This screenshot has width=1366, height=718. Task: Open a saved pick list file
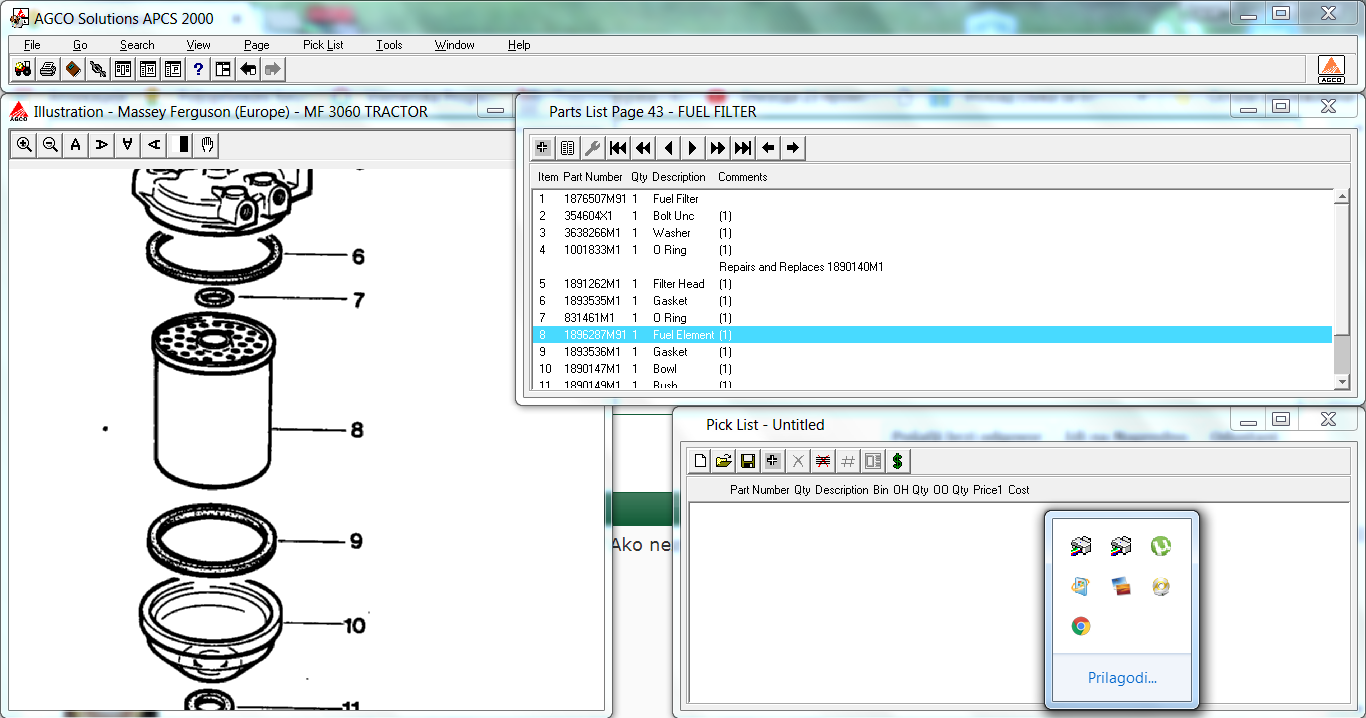tap(724, 461)
